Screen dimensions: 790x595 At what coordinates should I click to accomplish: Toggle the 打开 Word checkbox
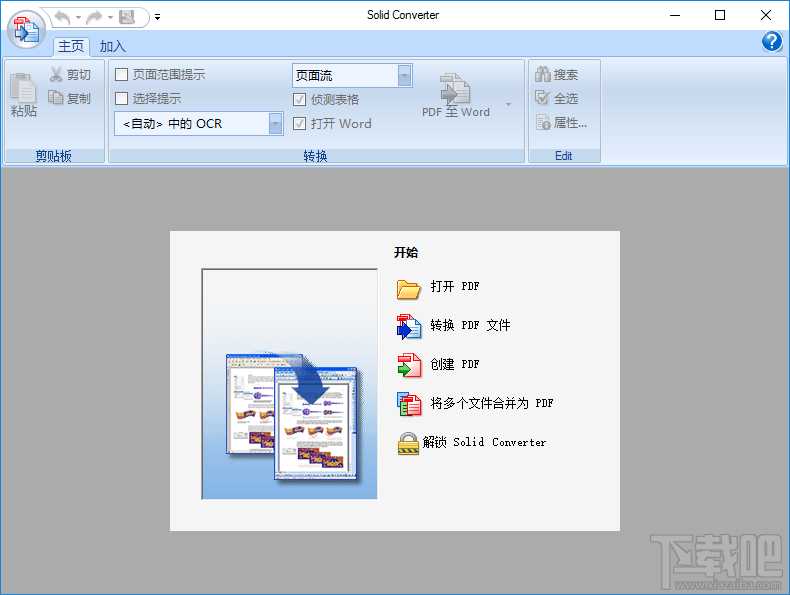[x=299, y=123]
